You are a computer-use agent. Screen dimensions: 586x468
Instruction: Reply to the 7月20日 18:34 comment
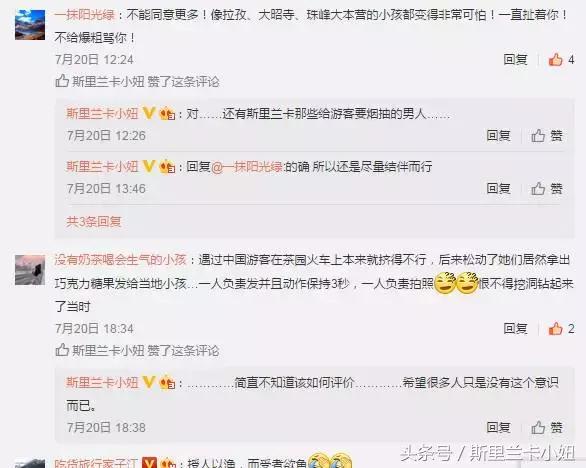pos(515,329)
